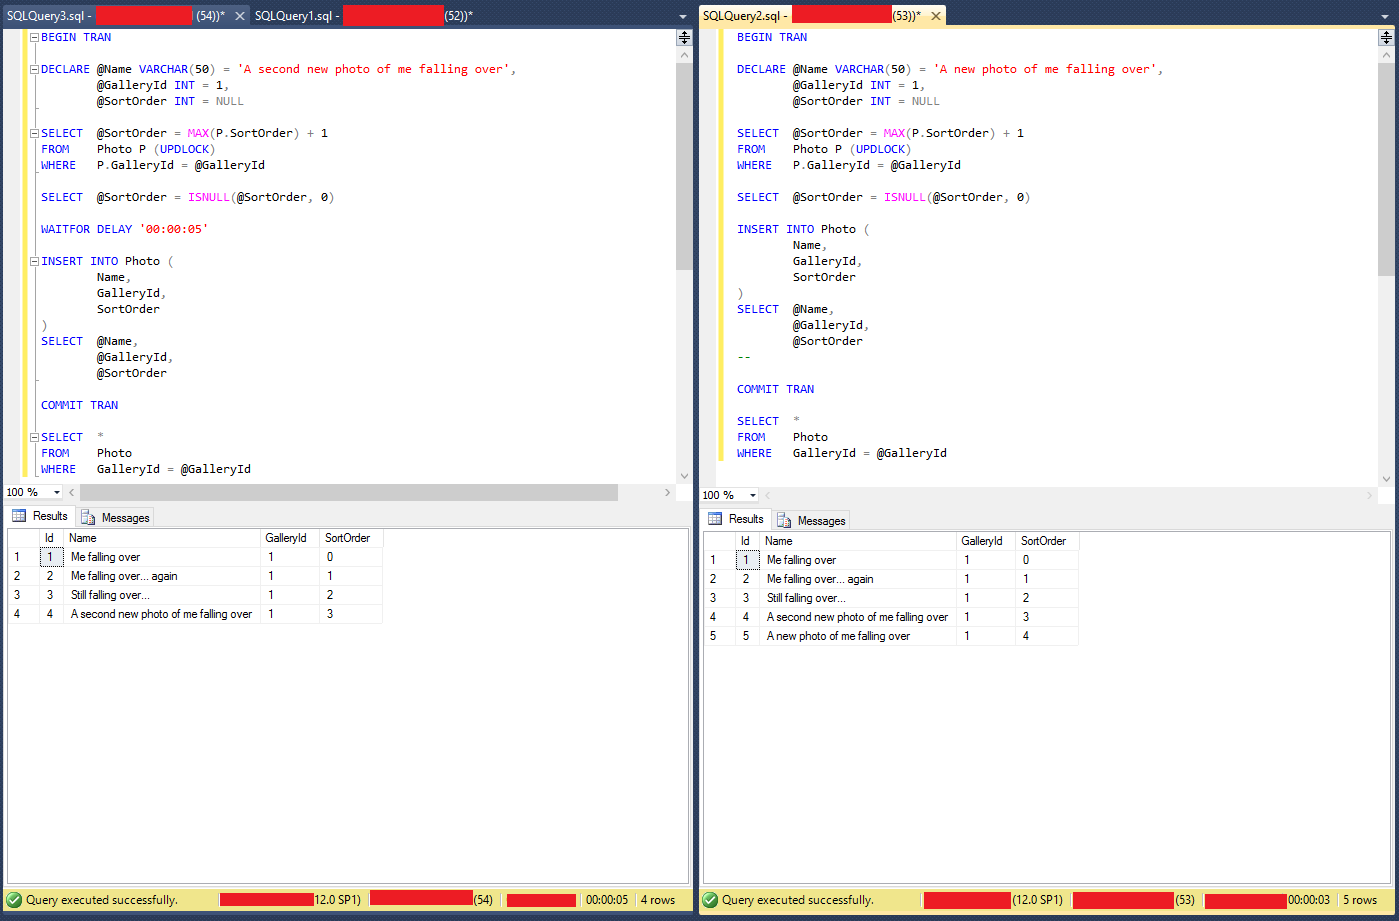Click the green success icon in SQLQuery2 status bar
Image resolution: width=1399 pixels, height=921 pixels.
point(710,900)
